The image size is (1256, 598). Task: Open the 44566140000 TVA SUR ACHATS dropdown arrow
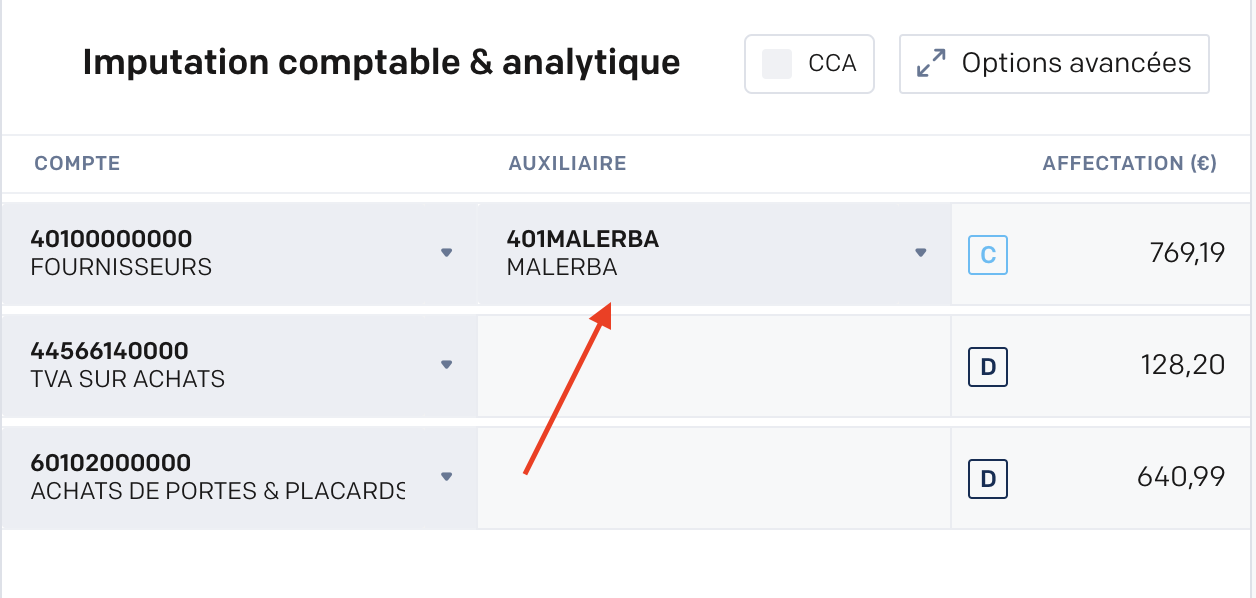pyautogui.click(x=447, y=365)
